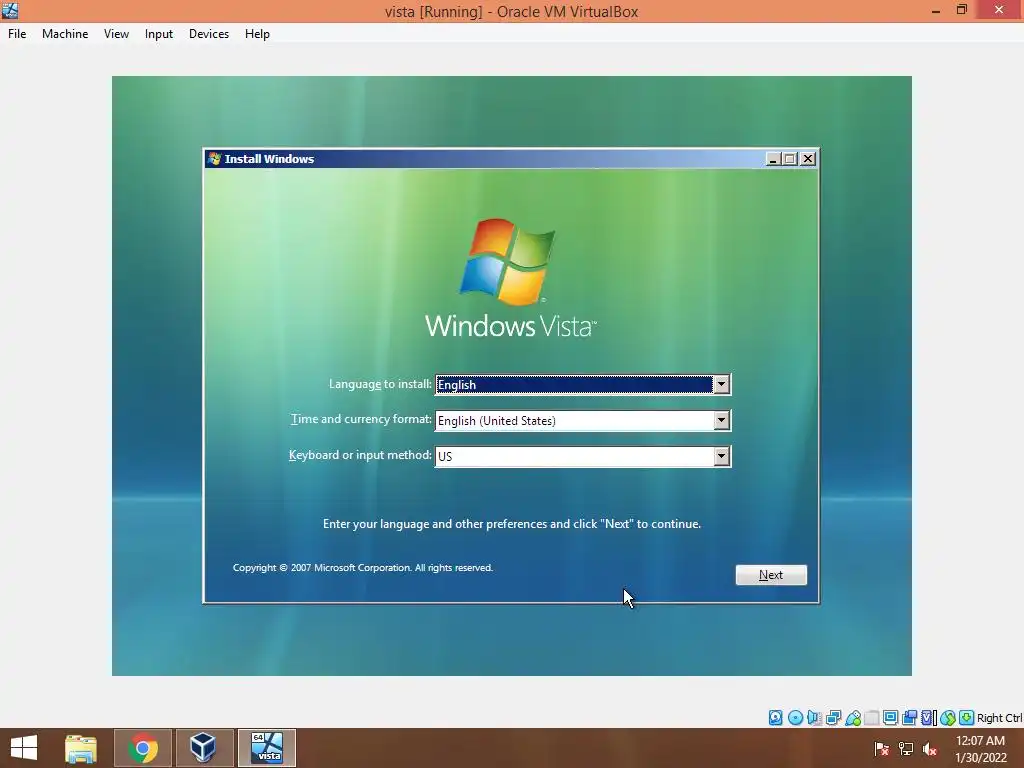Viewport: 1024px width, 768px height.
Task: Click the muted volume tray icon
Action: tap(930, 748)
